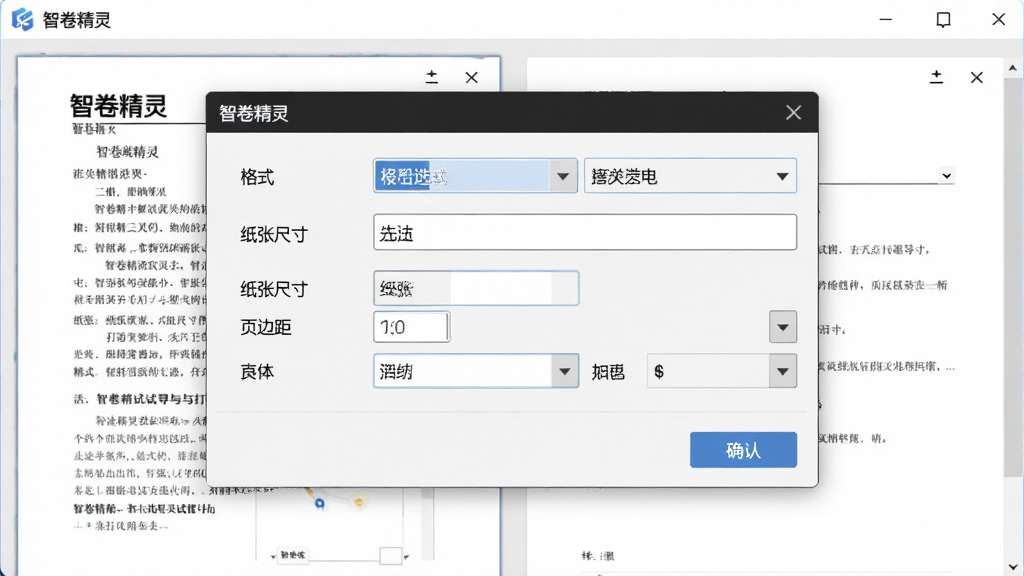Image resolution: width=1024 pixels, height=576 pixels.
Task: Confirm with the 确认 button
Action: point(743,450)
